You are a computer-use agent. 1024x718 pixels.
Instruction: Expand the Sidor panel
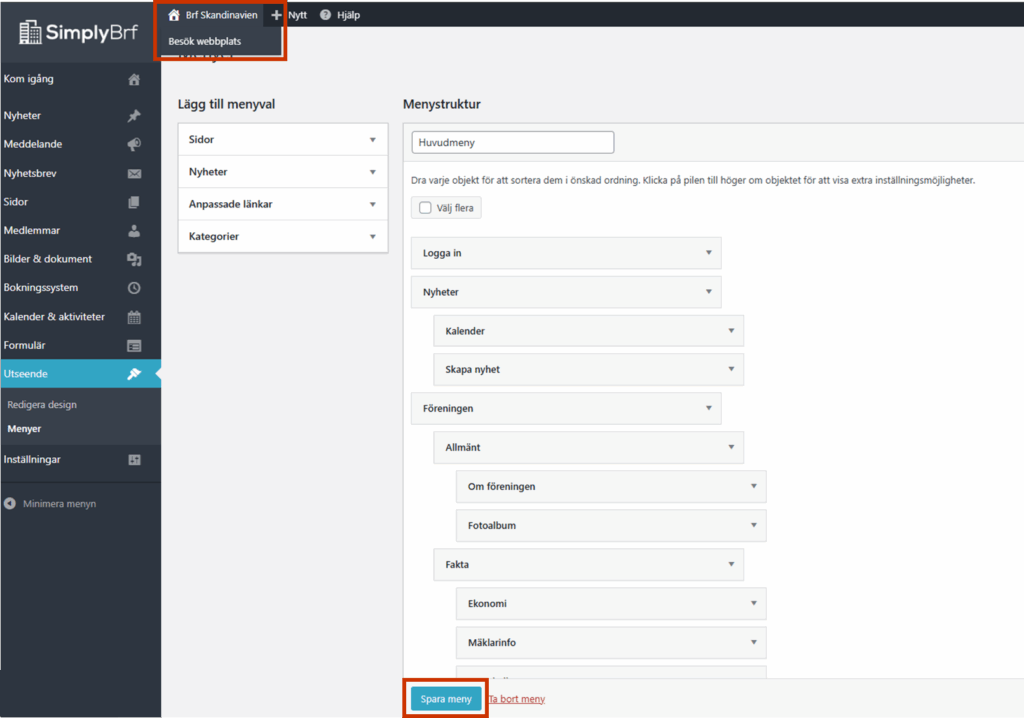click(372, 140)
